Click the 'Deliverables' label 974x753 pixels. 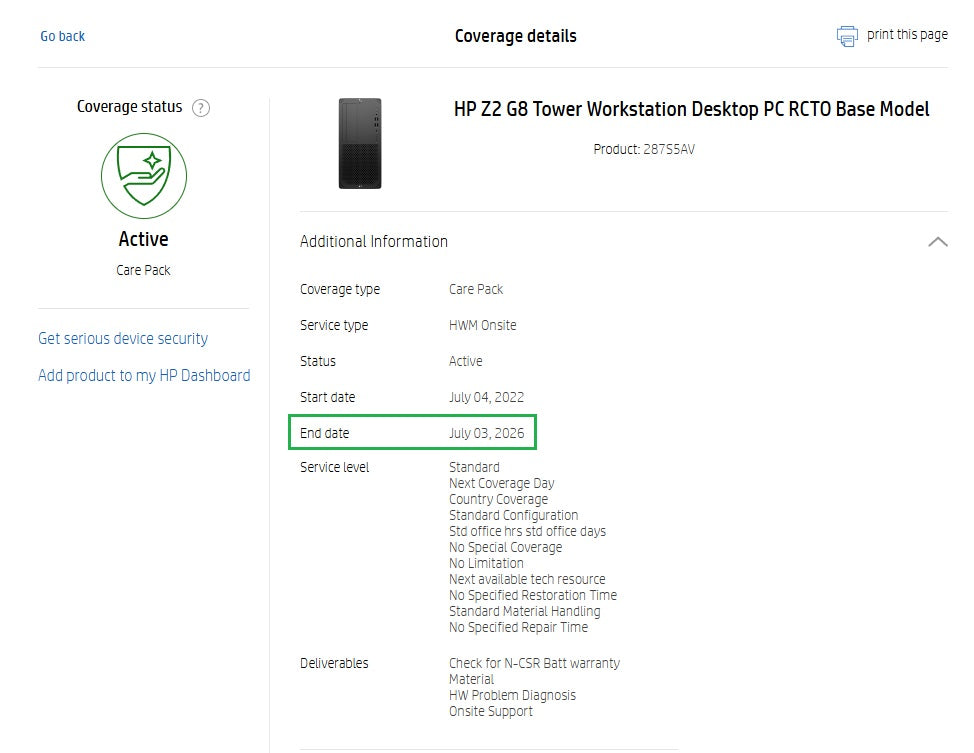334,664
